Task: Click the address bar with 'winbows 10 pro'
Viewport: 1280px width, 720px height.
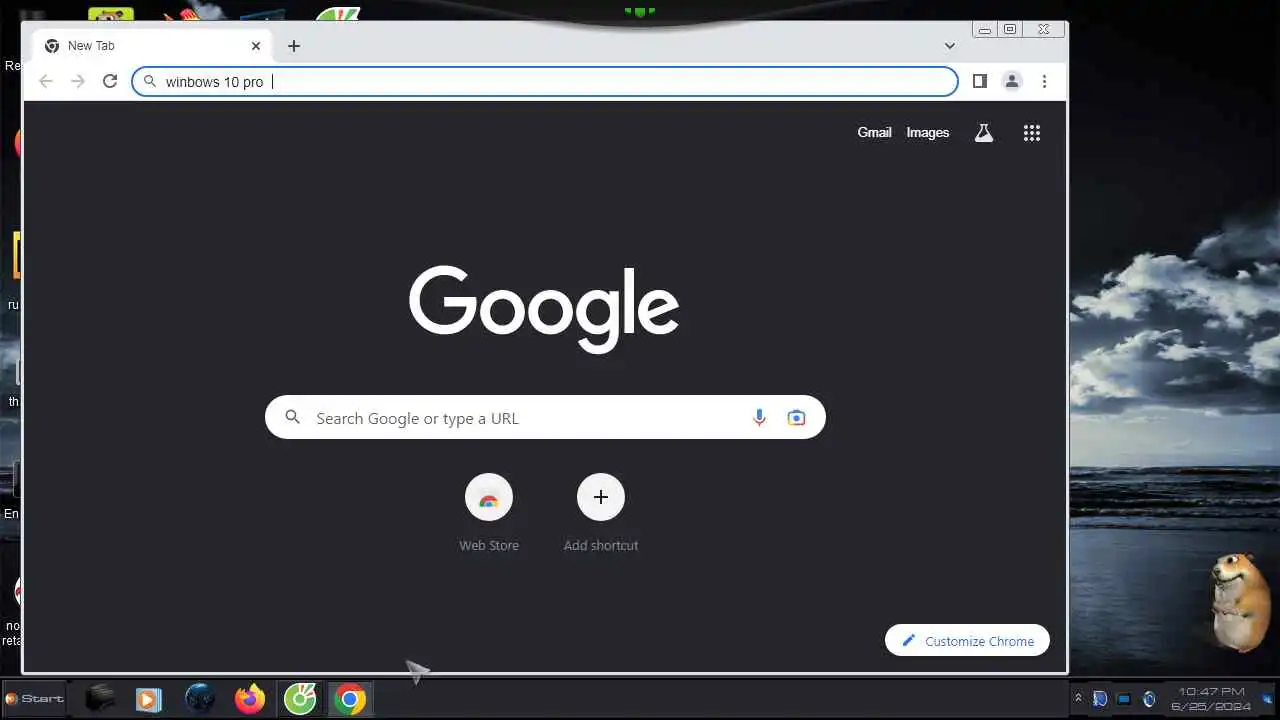Action: pos(545,81)
